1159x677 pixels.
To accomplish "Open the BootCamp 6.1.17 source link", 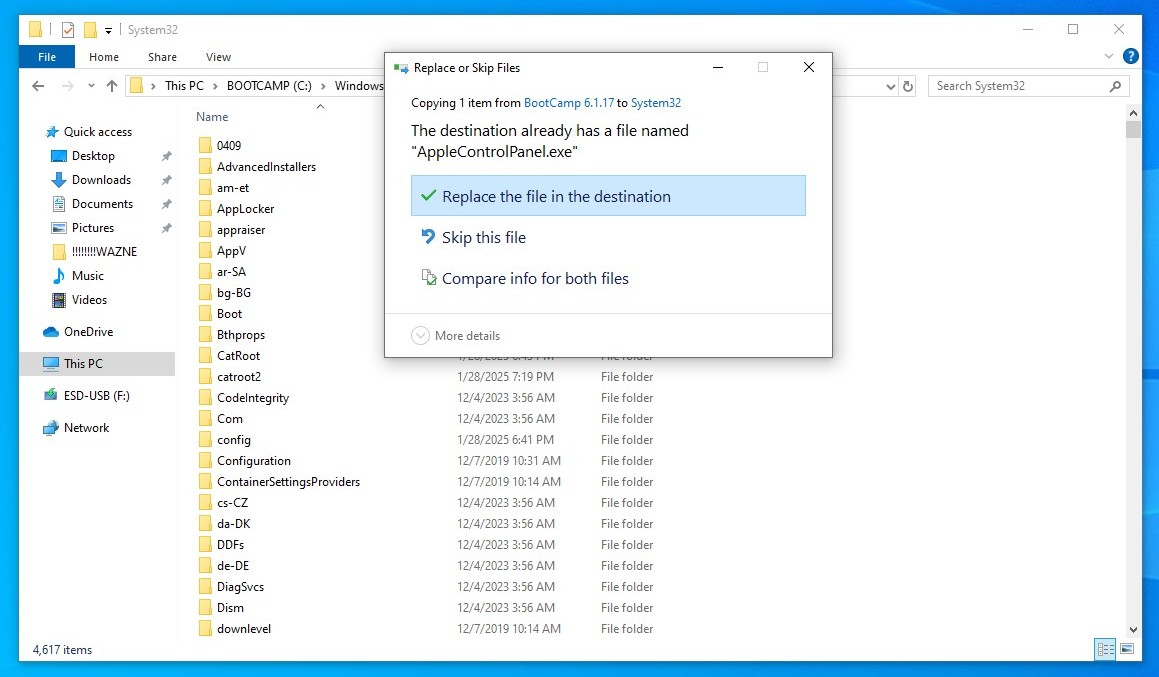I will [568, 103].
